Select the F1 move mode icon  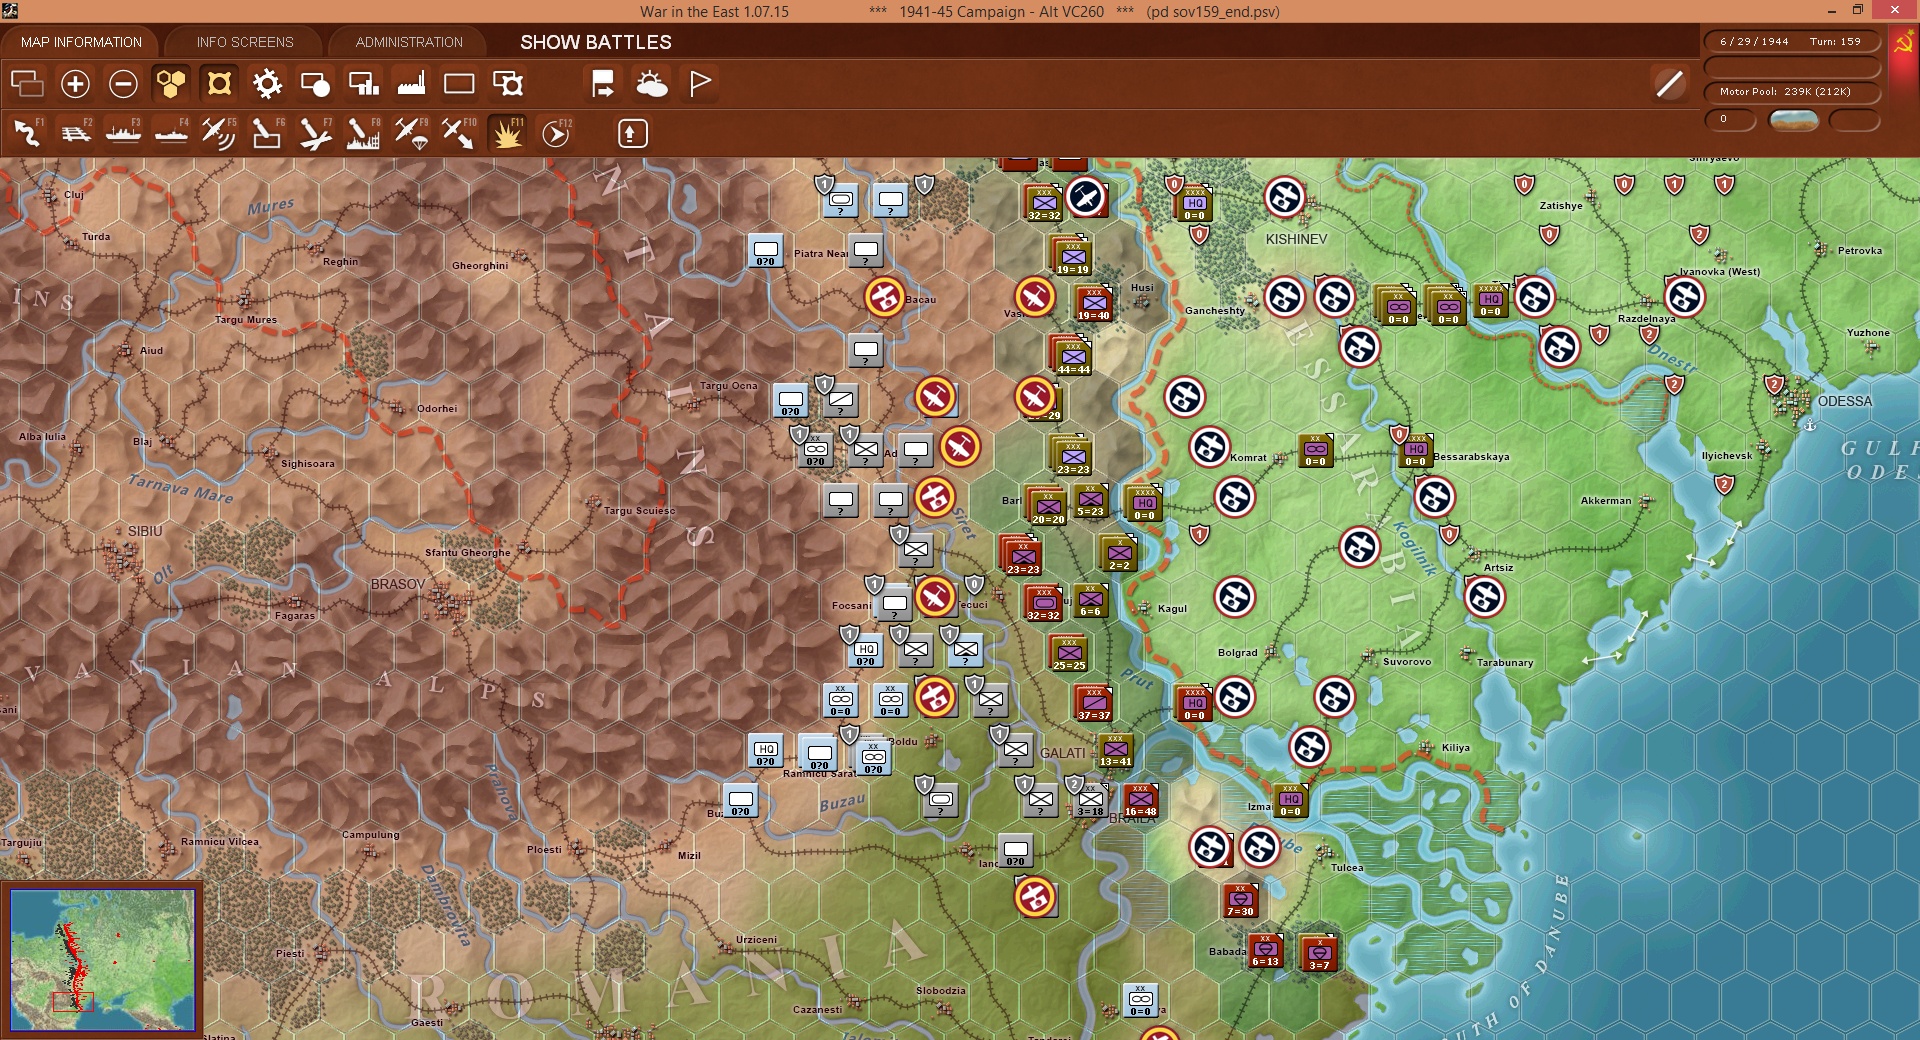click(x=27, y=133)
